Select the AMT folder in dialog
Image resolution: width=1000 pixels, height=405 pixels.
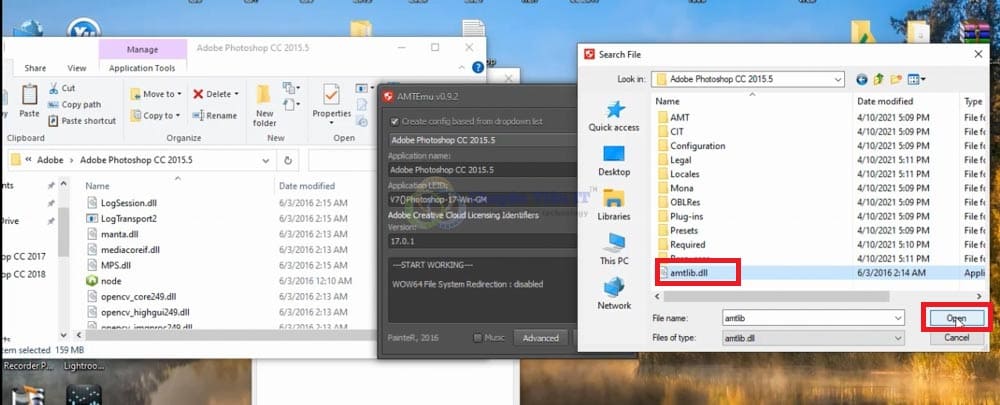click(673, 117)
